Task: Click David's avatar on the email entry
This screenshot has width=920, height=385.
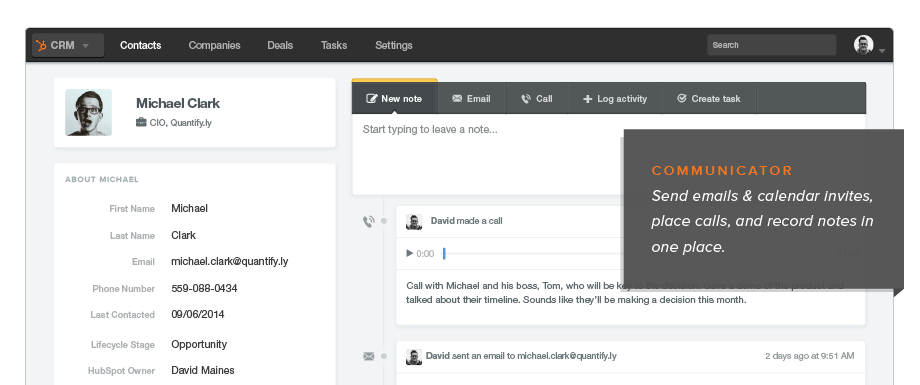Action: pyautogui.click(x=414, y=357)
